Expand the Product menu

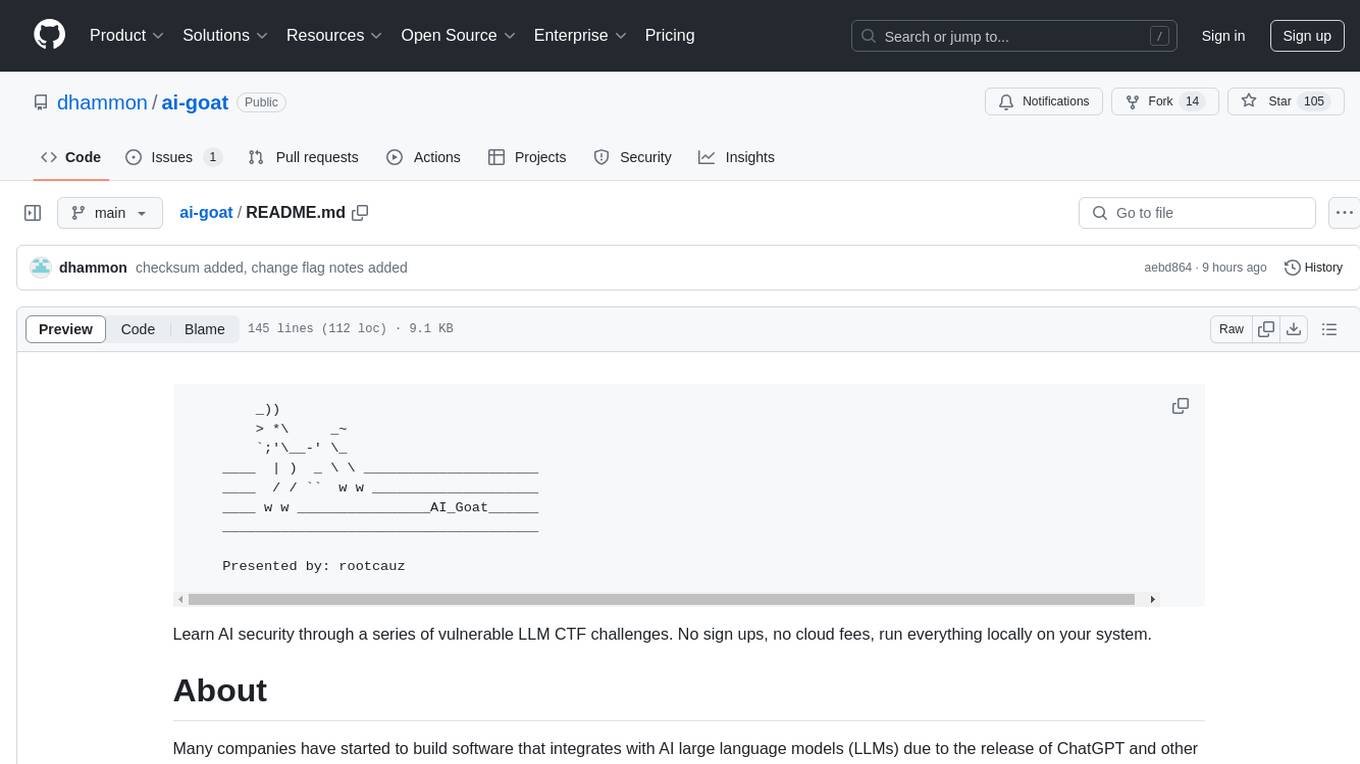tap(127, 35)
